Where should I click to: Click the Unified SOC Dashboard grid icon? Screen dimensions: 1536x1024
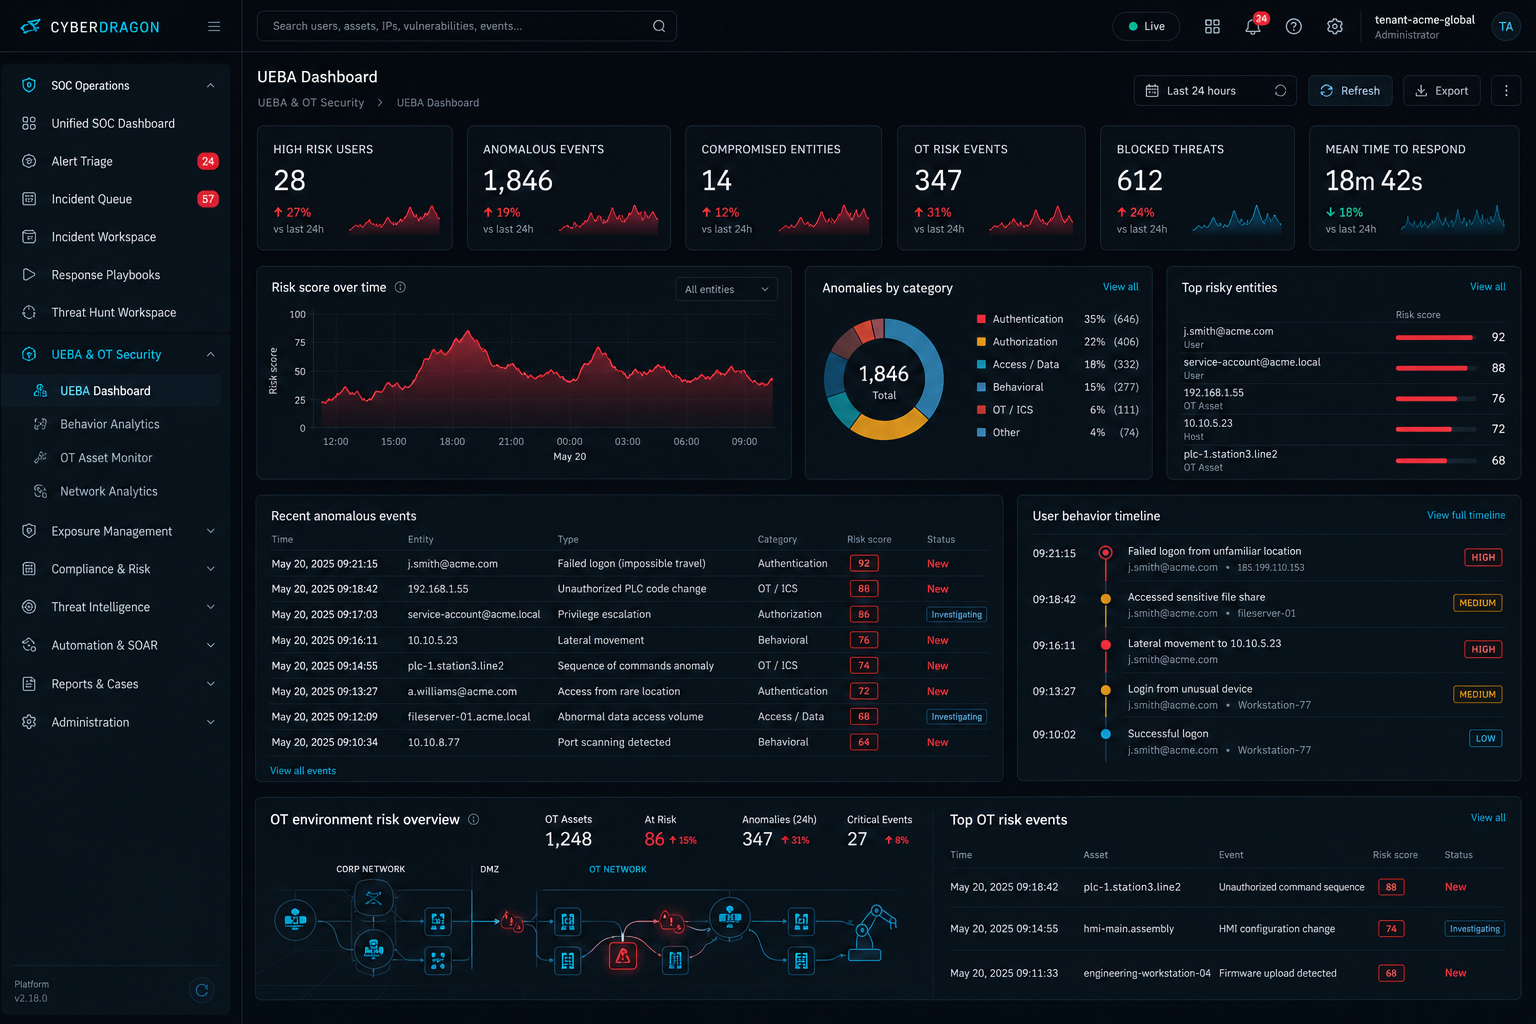pyautogui.click(x=29, y=124)
